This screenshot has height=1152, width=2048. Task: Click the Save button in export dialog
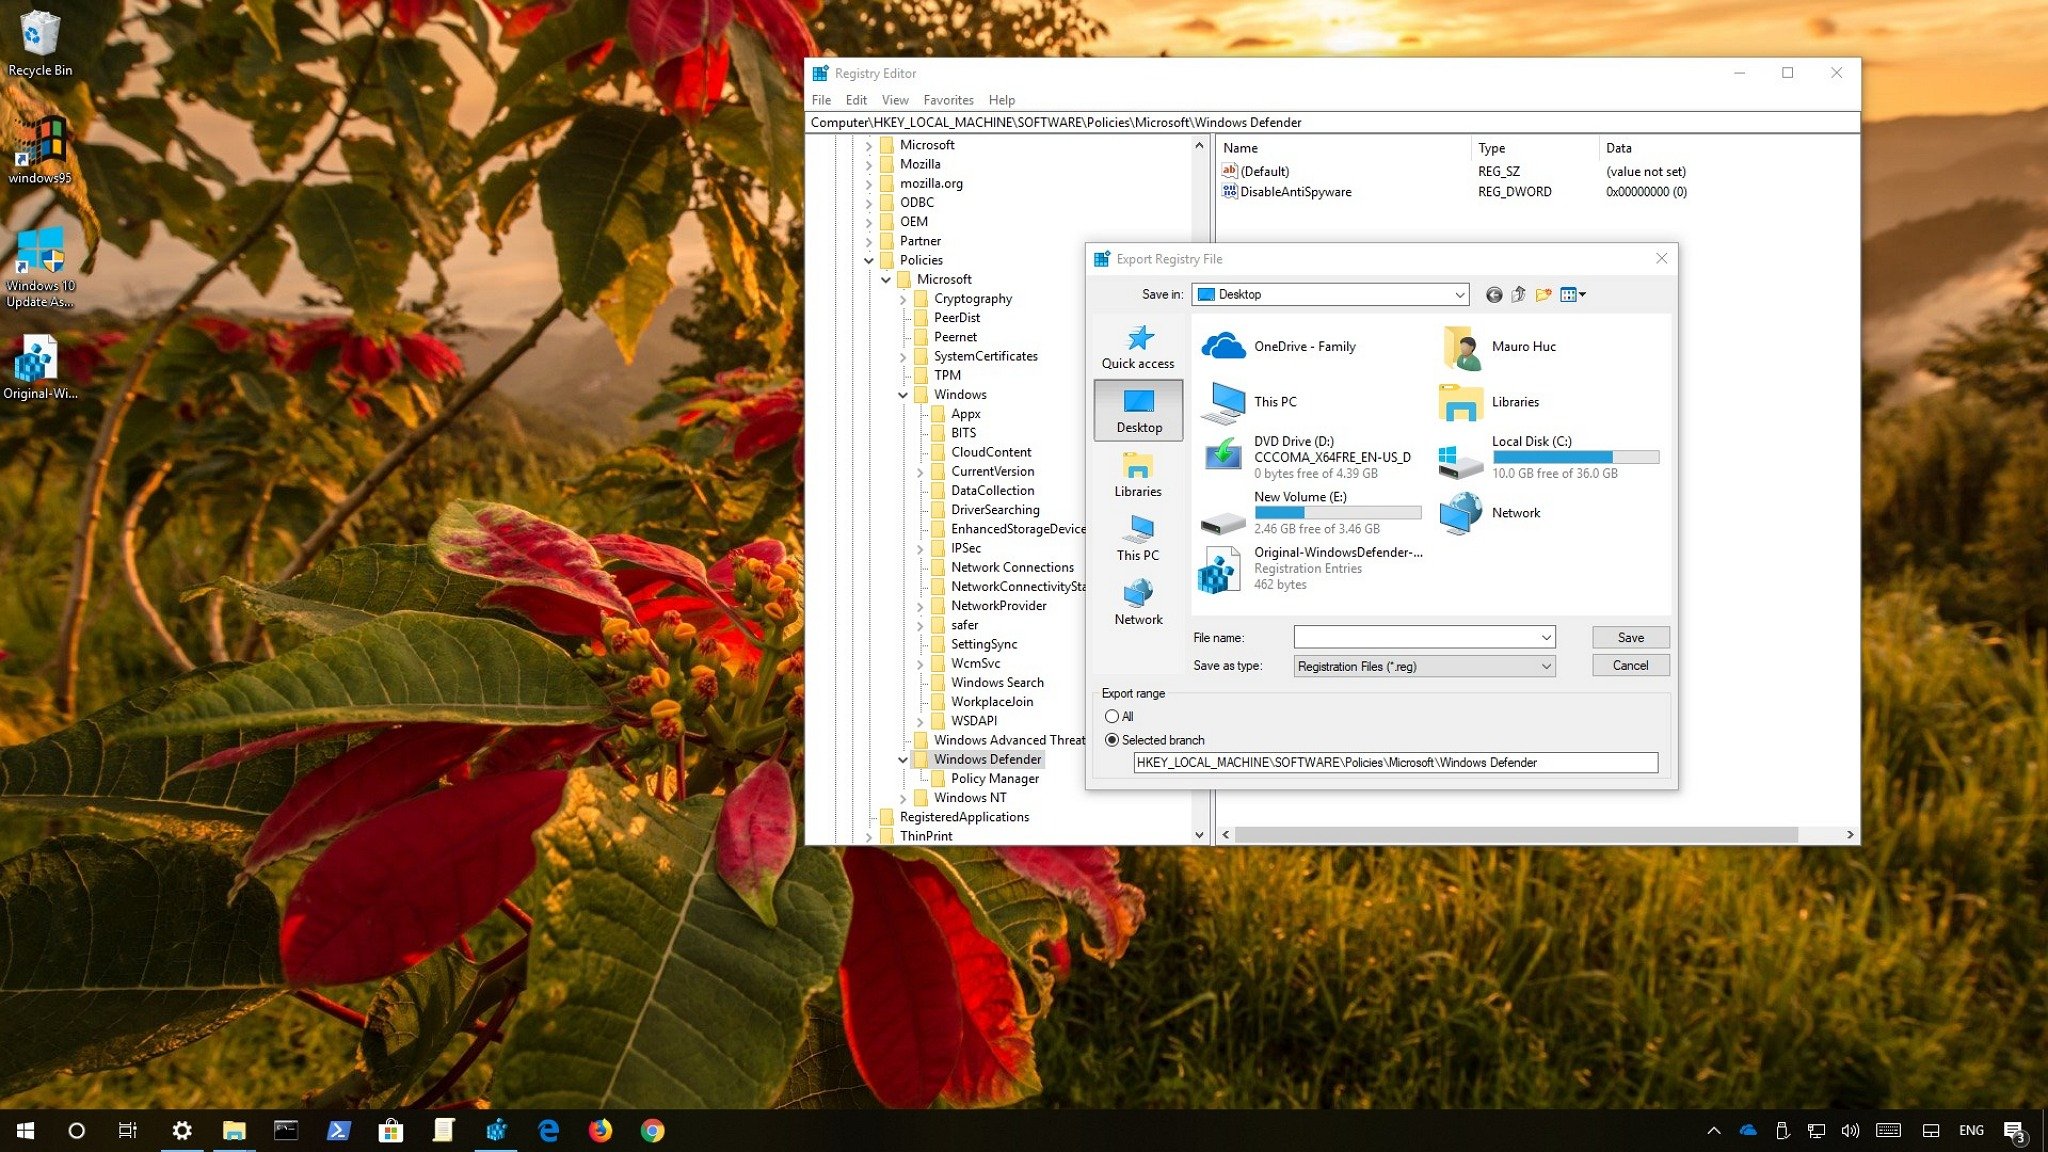(1629, 637)
